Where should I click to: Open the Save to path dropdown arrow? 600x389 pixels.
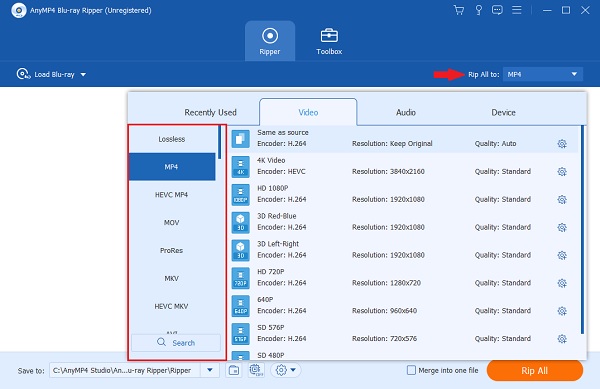pyautogui.click(x=210, y=370)
